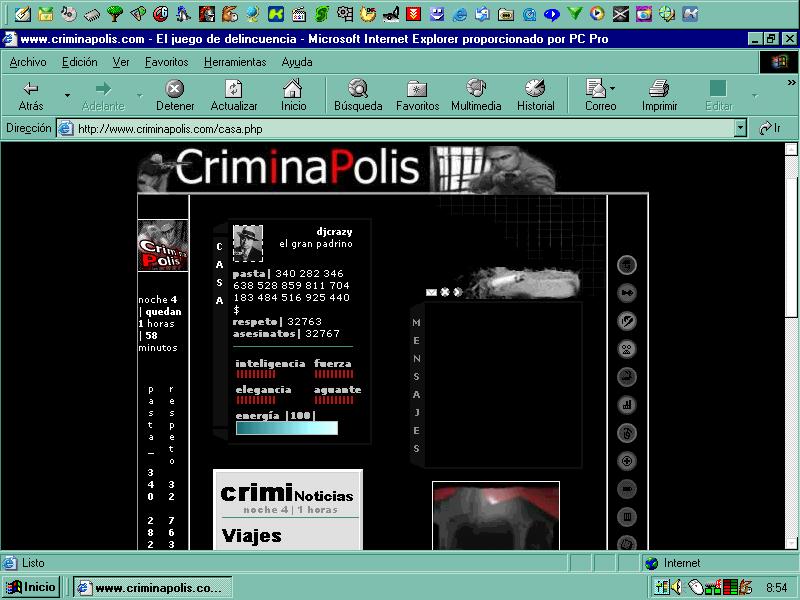Open the Viajes news headline
The image size is (800, 600).
click(x=252, y=536)
